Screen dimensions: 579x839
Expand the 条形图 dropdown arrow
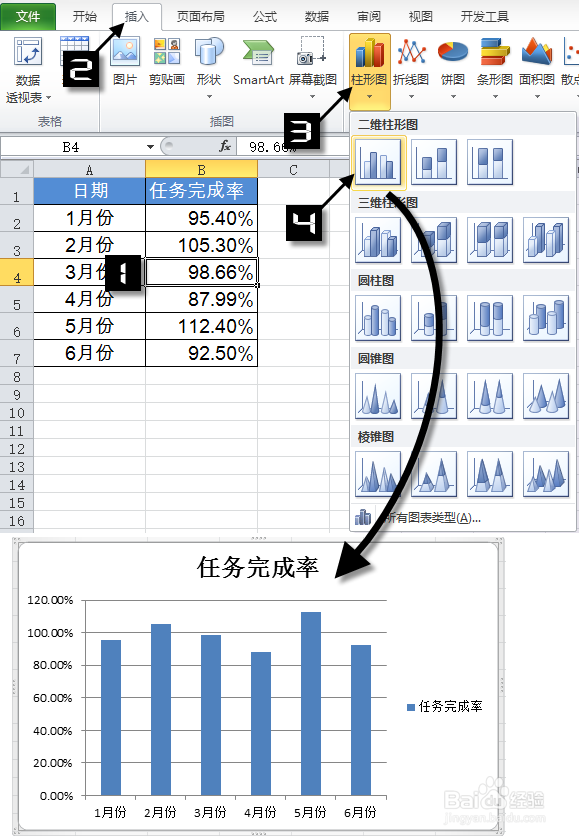tap(496, 97)
